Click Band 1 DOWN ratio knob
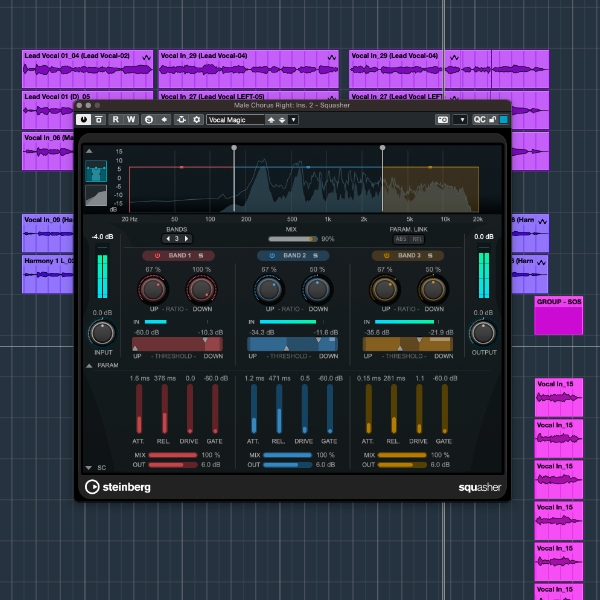The height and width of the screenshot is (600, 600). (201, 290)
